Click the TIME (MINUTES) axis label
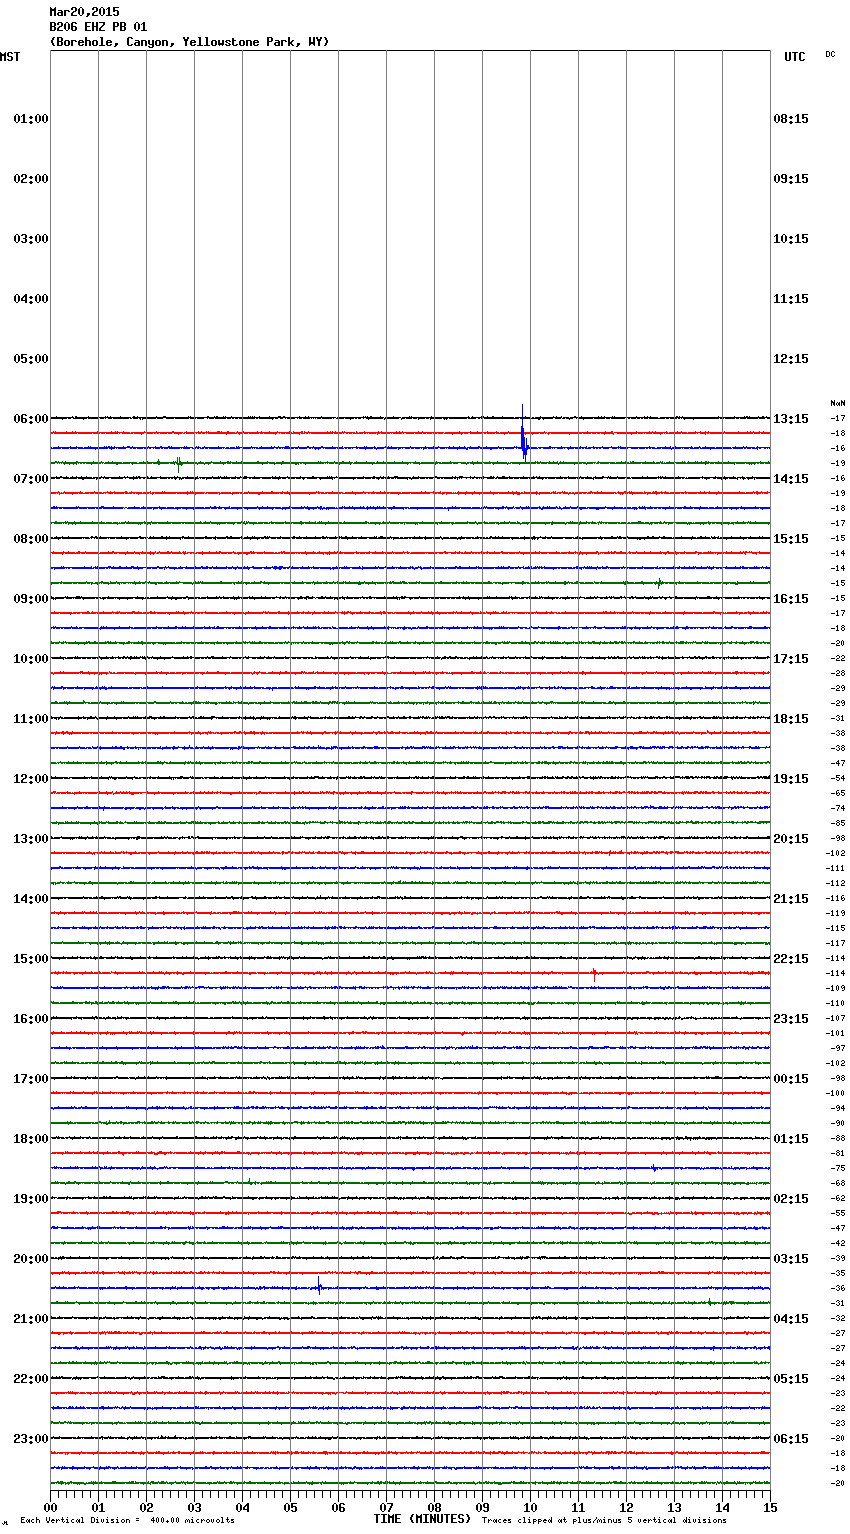The width and height of the screenshot is (850, 1534). 422,1519
